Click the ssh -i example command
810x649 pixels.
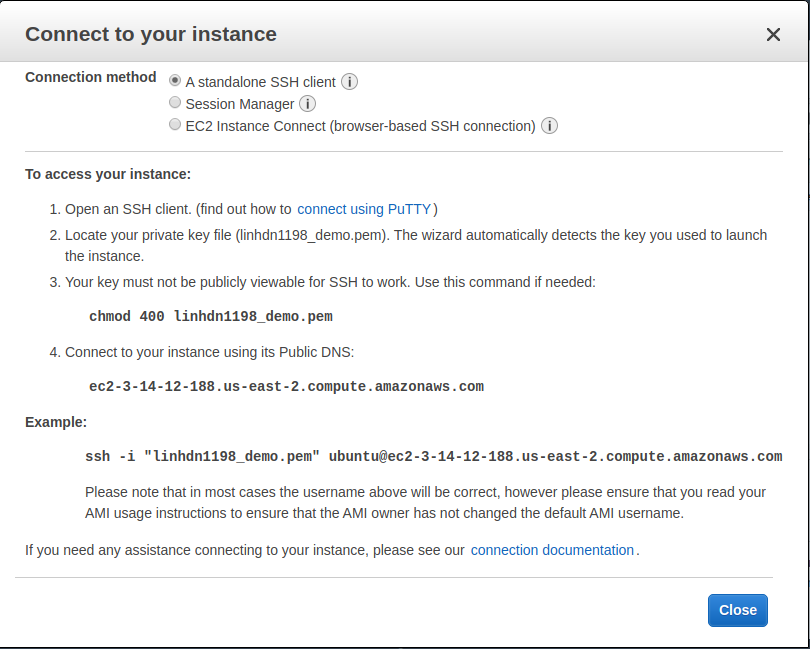(433, 456)
